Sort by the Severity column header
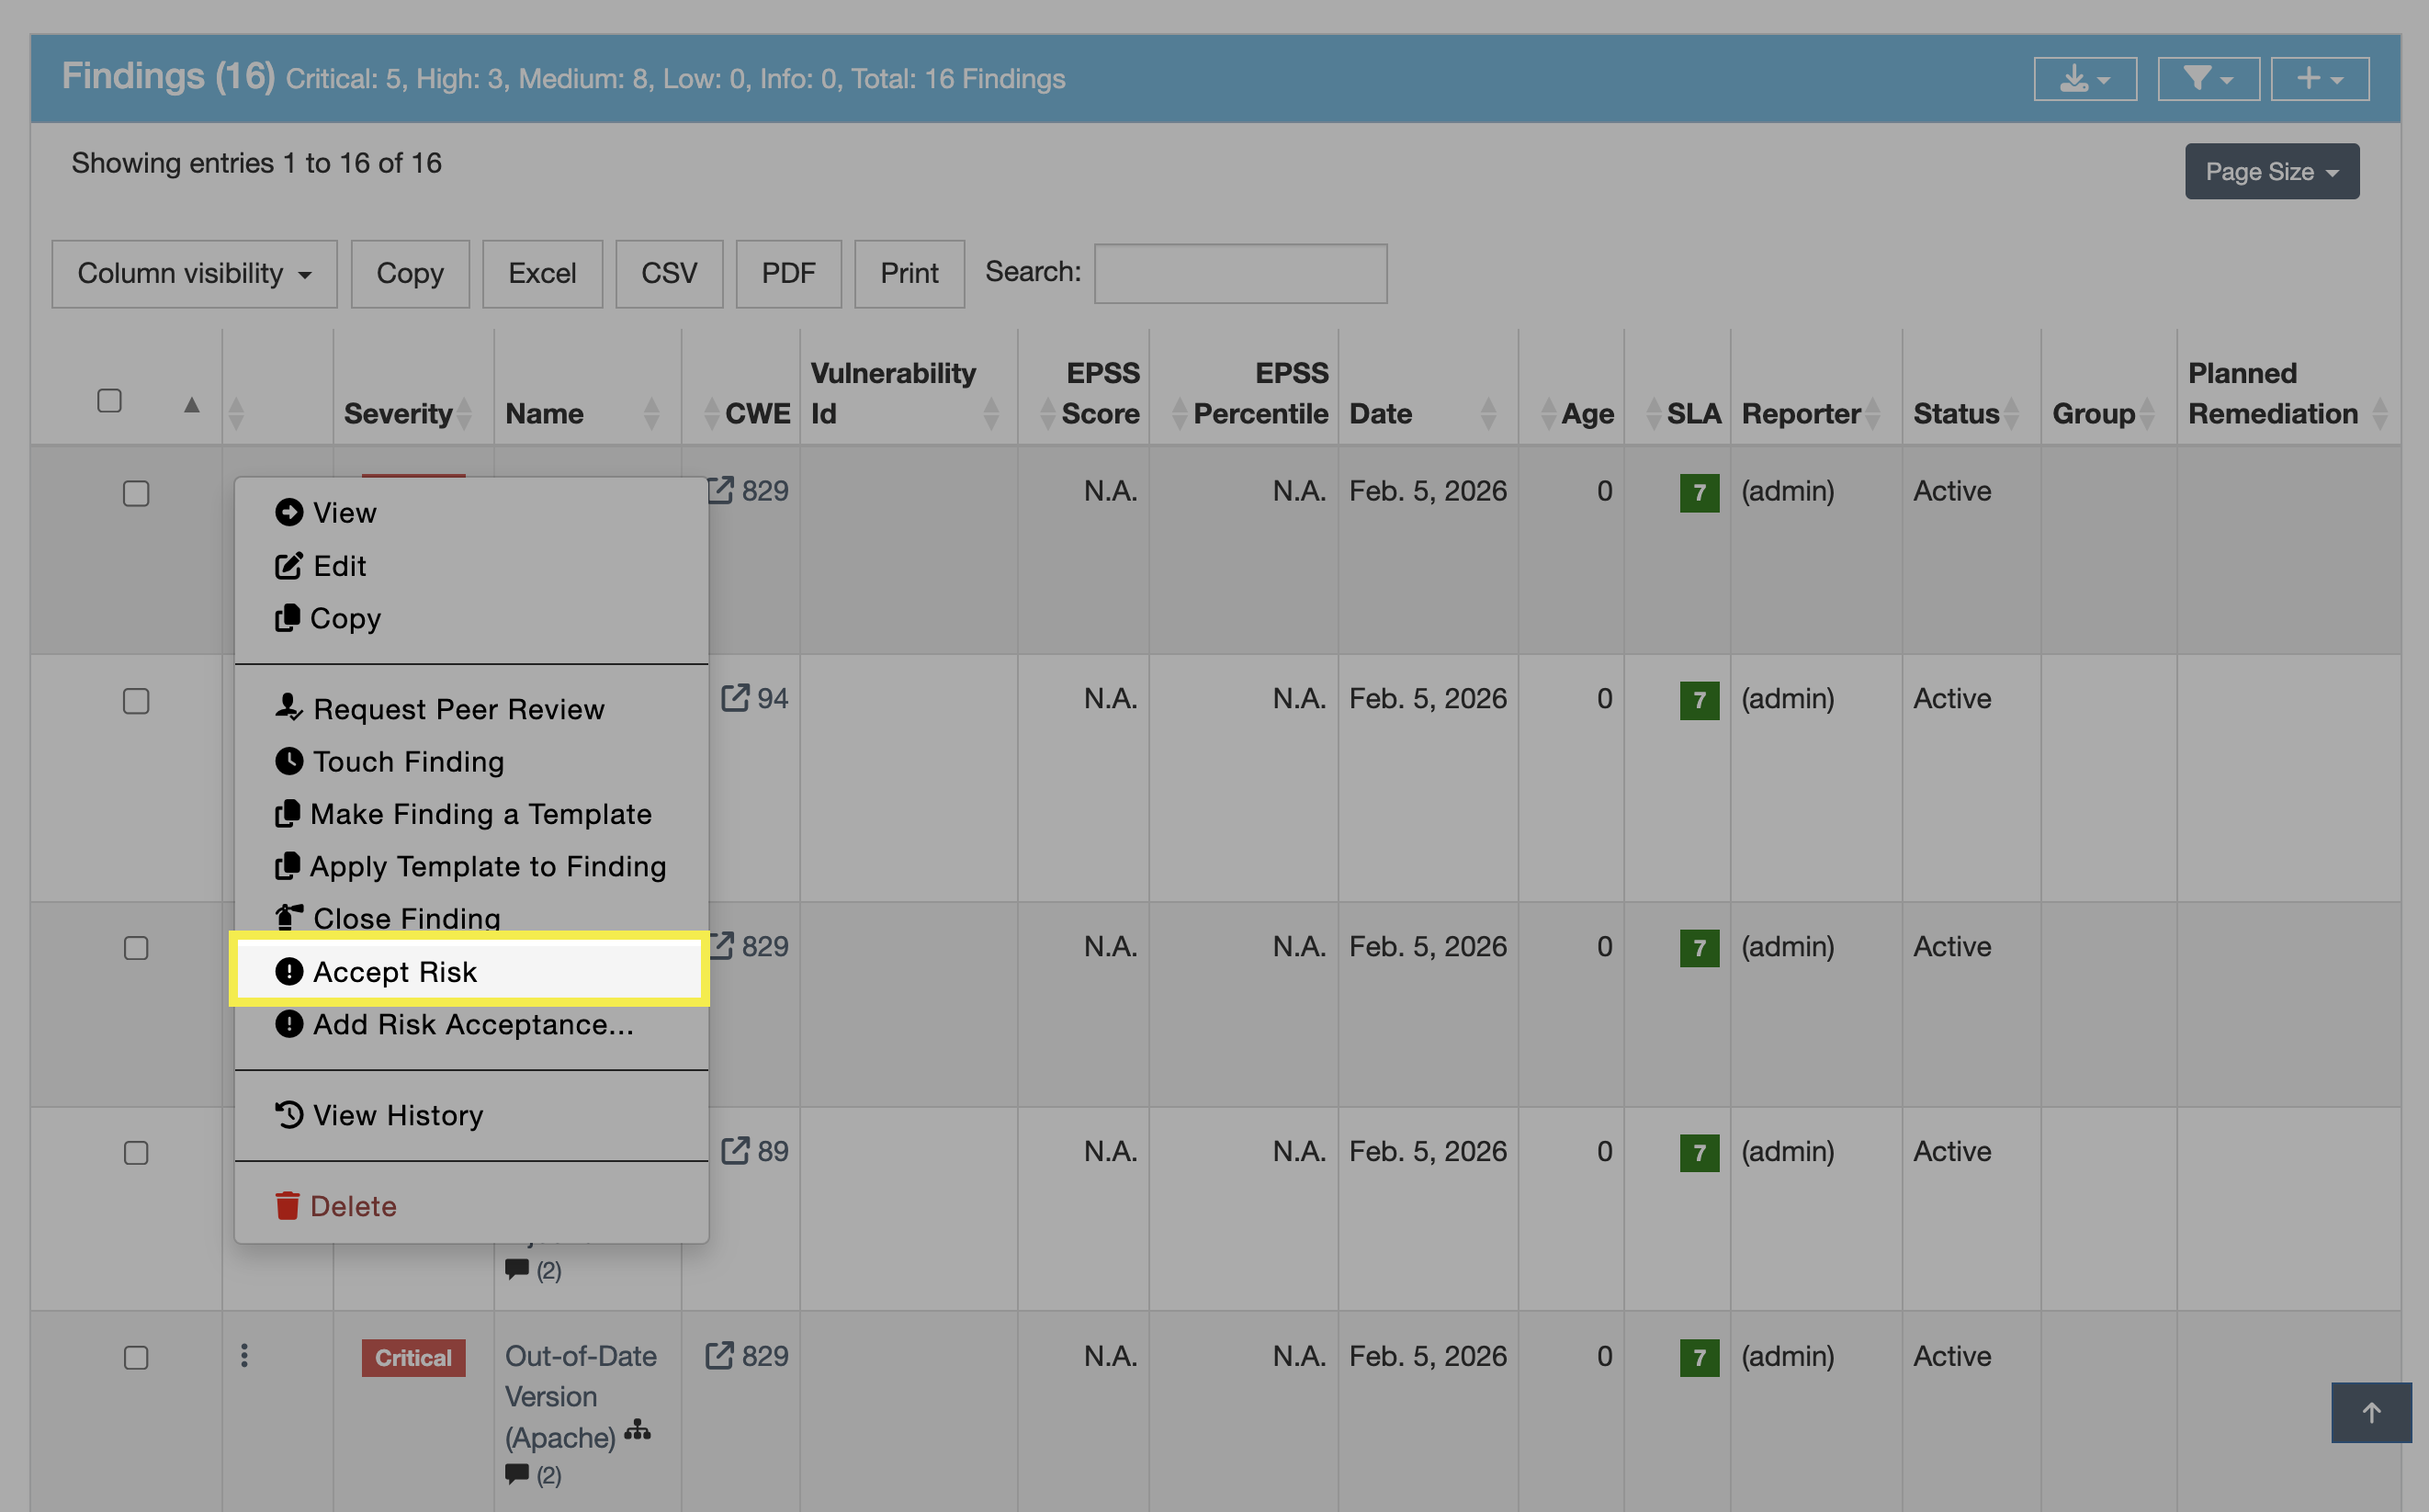Screen dimensions: 2429x1512 tap(398, 413)
